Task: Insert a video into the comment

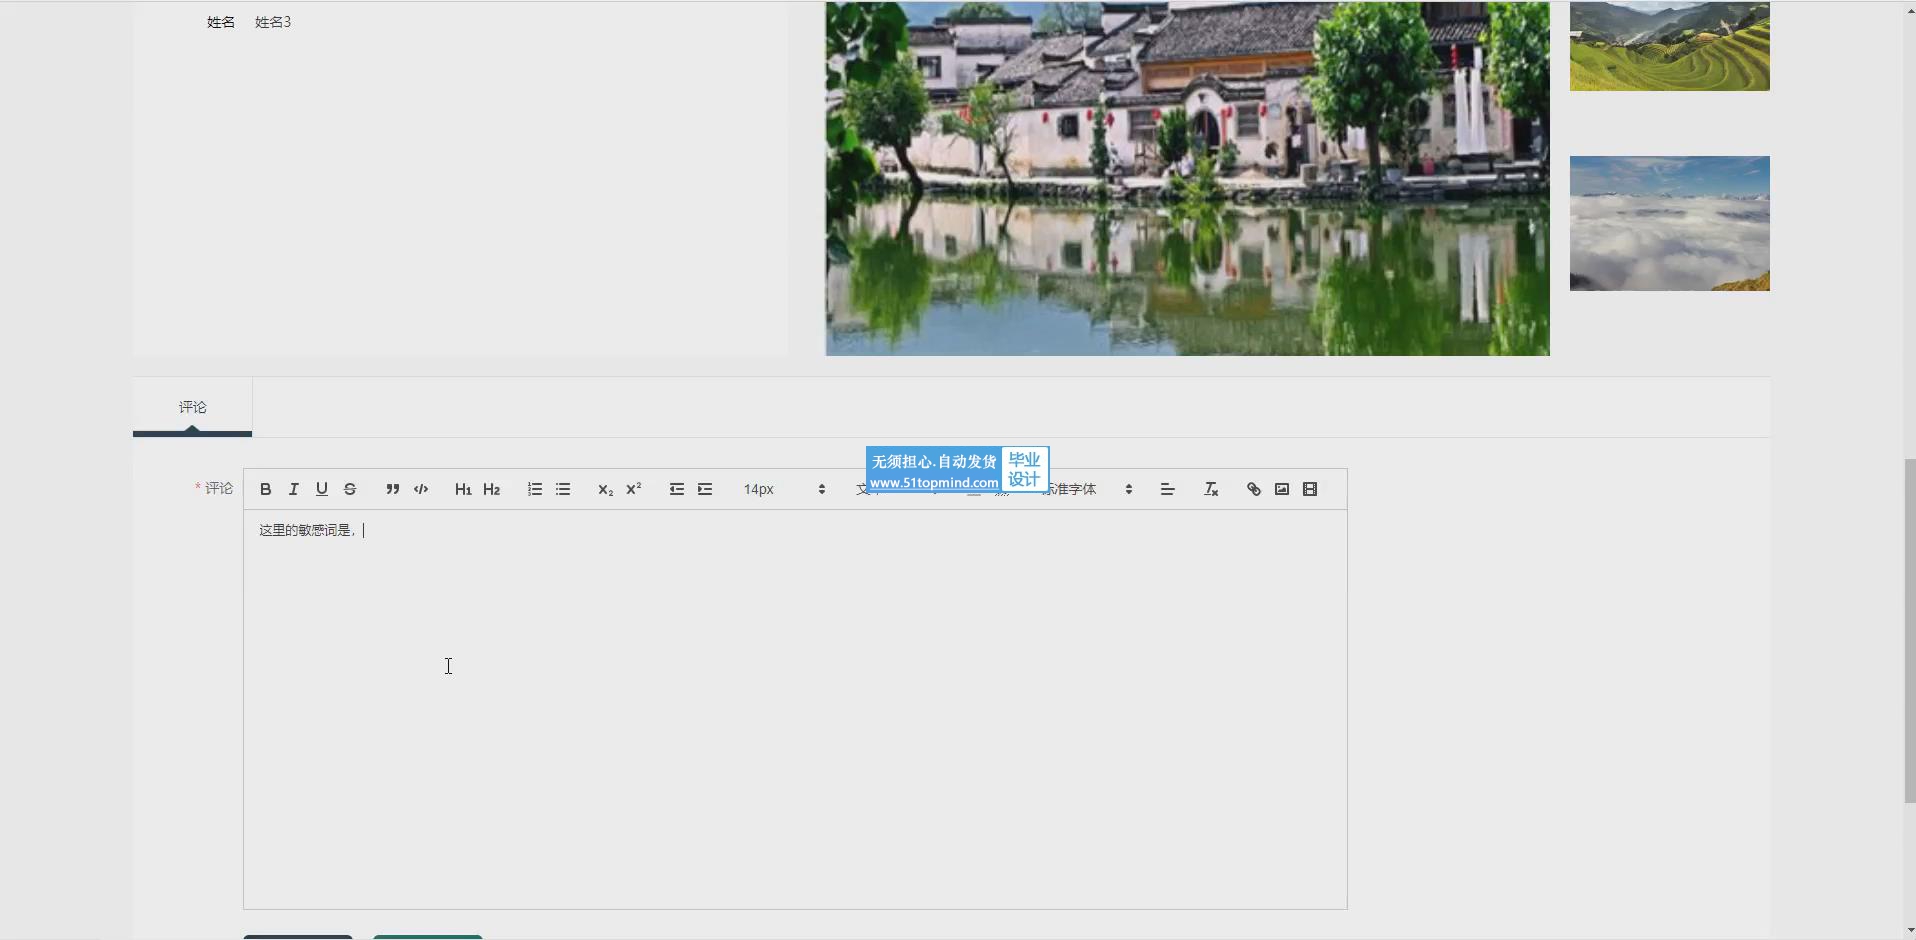Action: pos(1310,489)
